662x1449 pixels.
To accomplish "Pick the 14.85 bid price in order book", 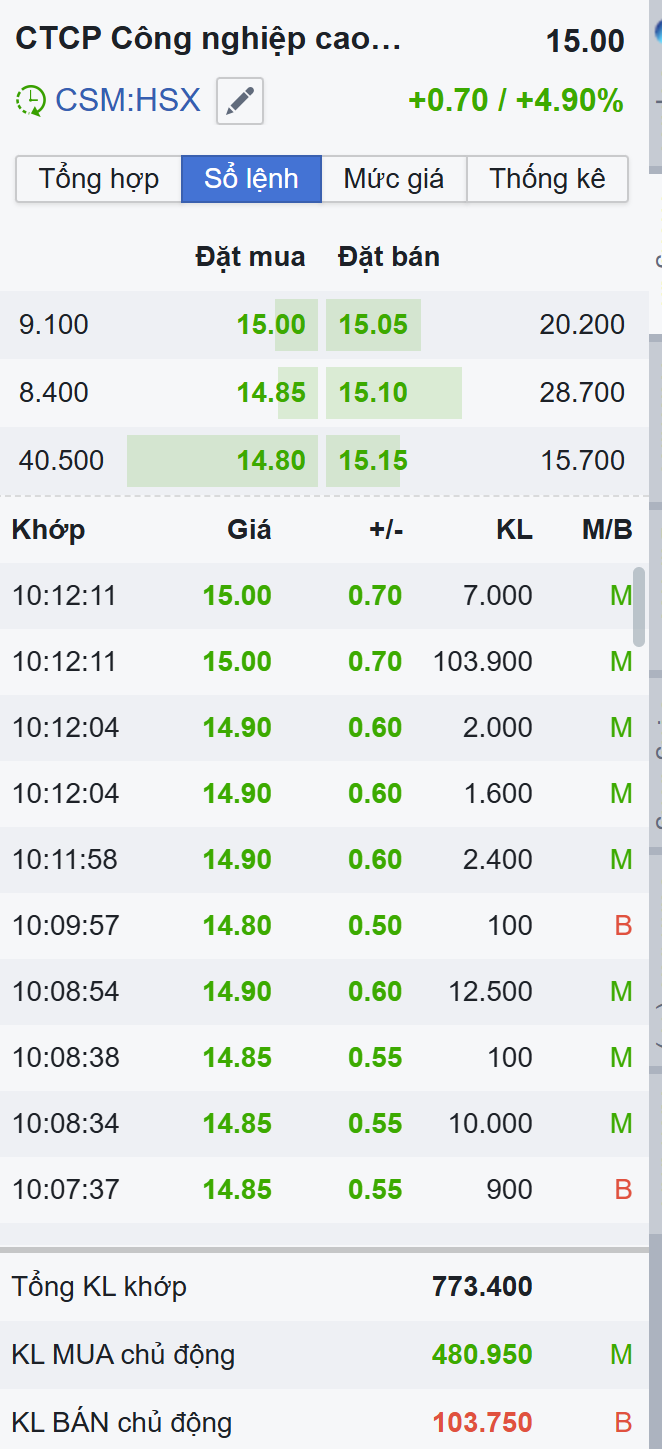I will point(271,393).
